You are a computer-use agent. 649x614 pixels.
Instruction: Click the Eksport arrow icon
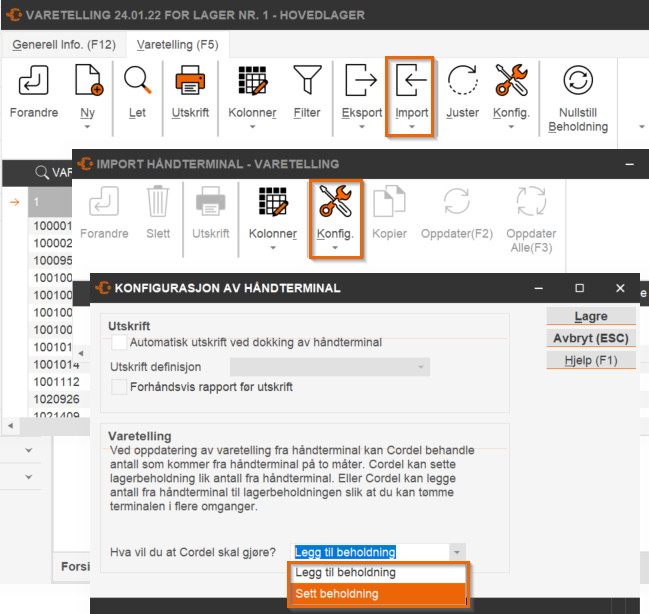[x=361, y=80]
